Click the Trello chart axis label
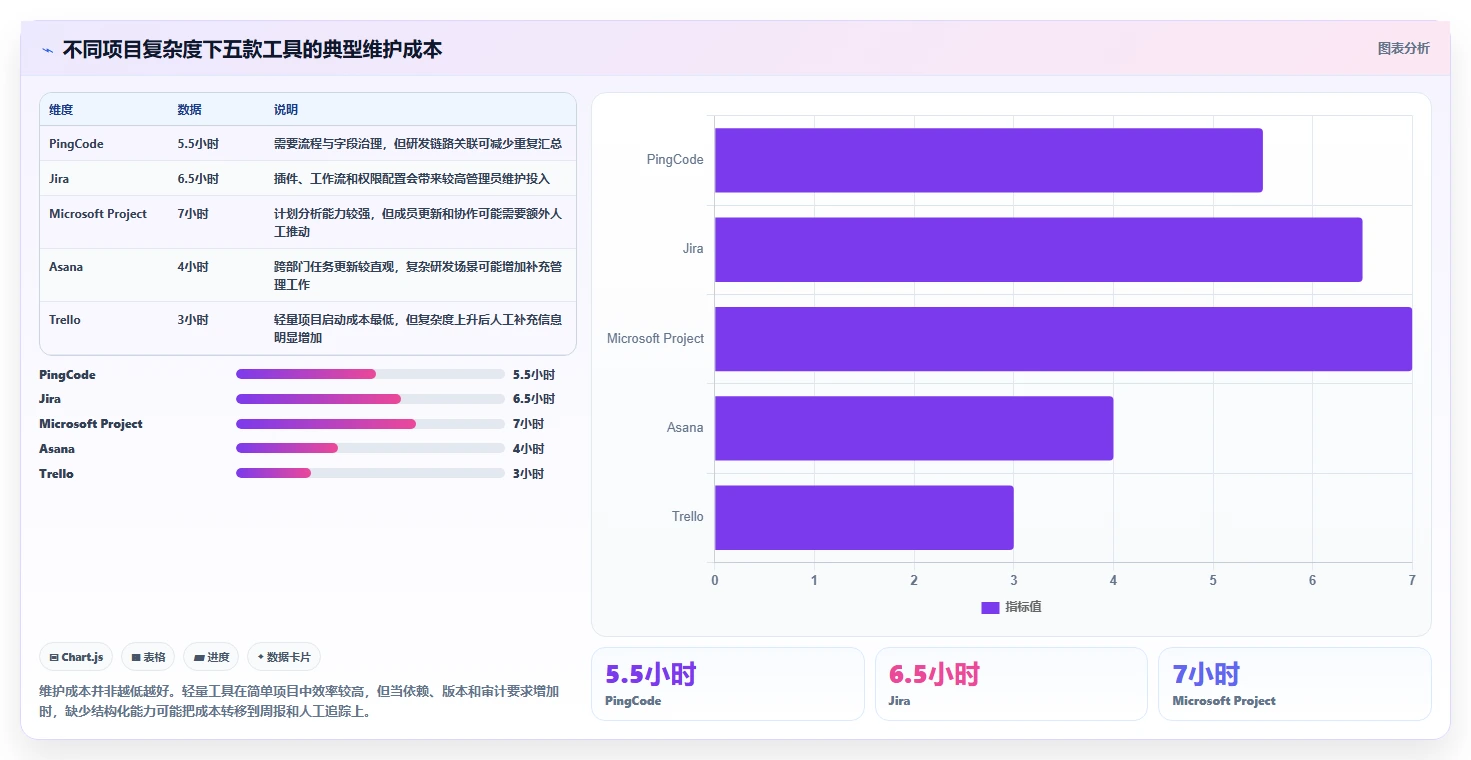 [688, 517]
